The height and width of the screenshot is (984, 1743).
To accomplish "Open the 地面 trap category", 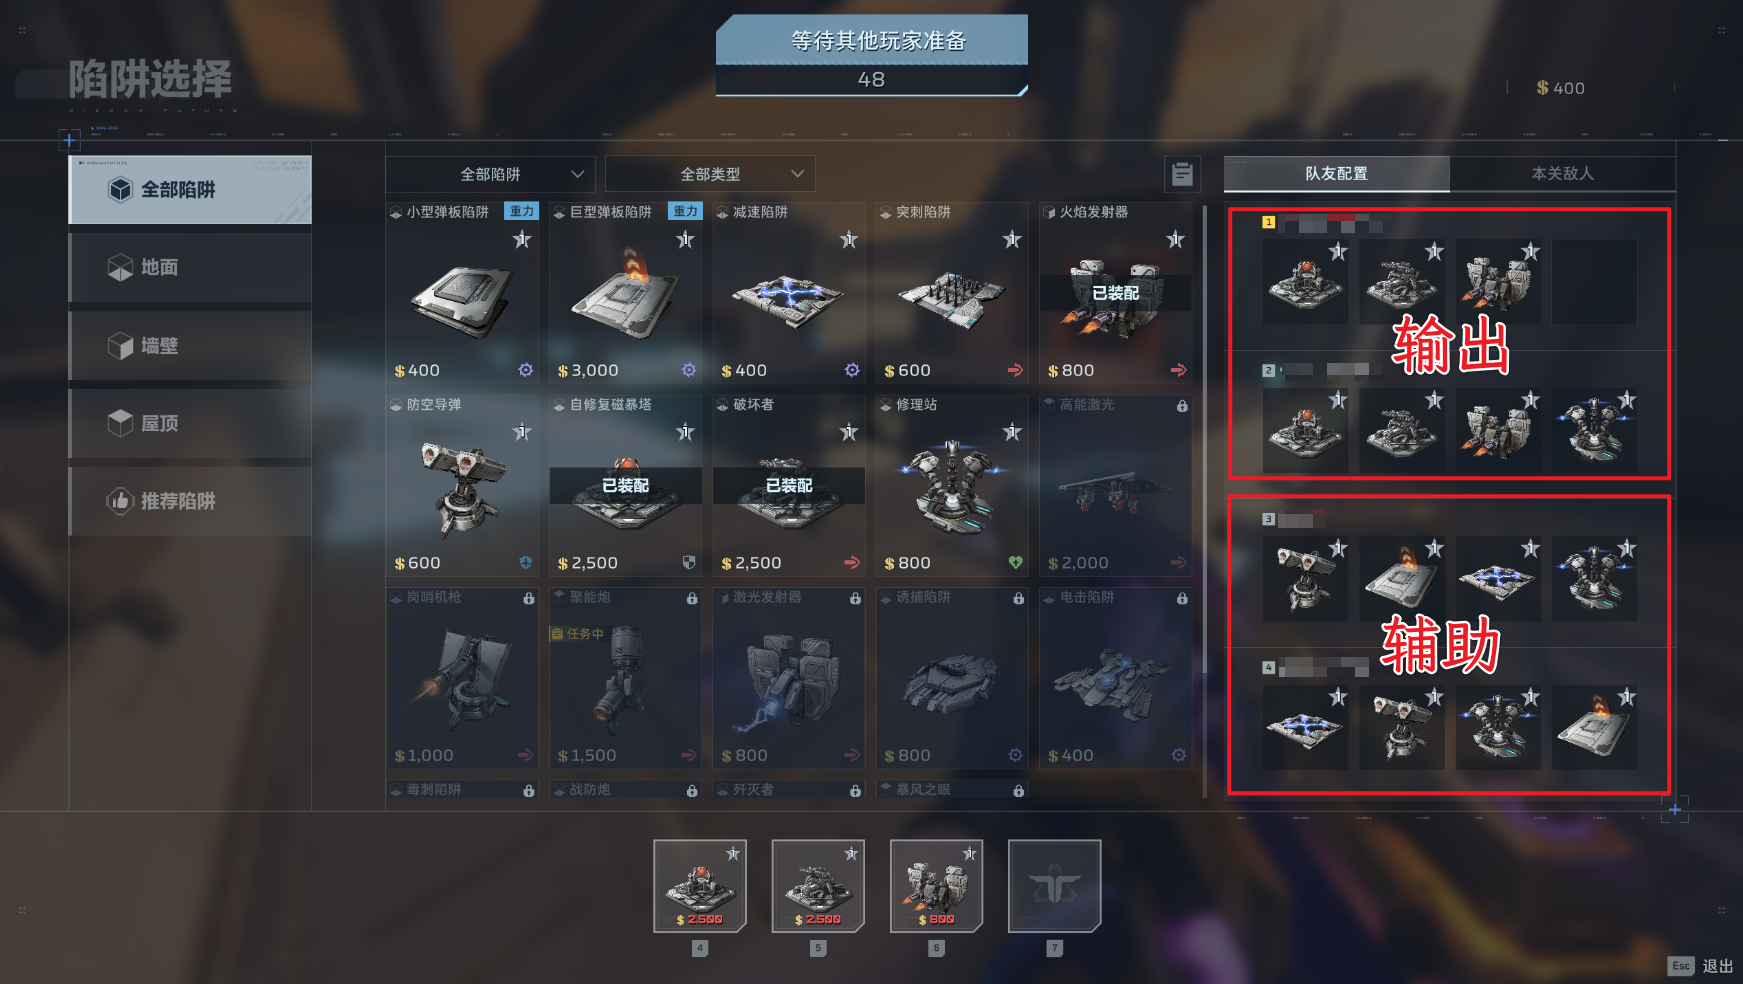I will (x=190, y=267).
